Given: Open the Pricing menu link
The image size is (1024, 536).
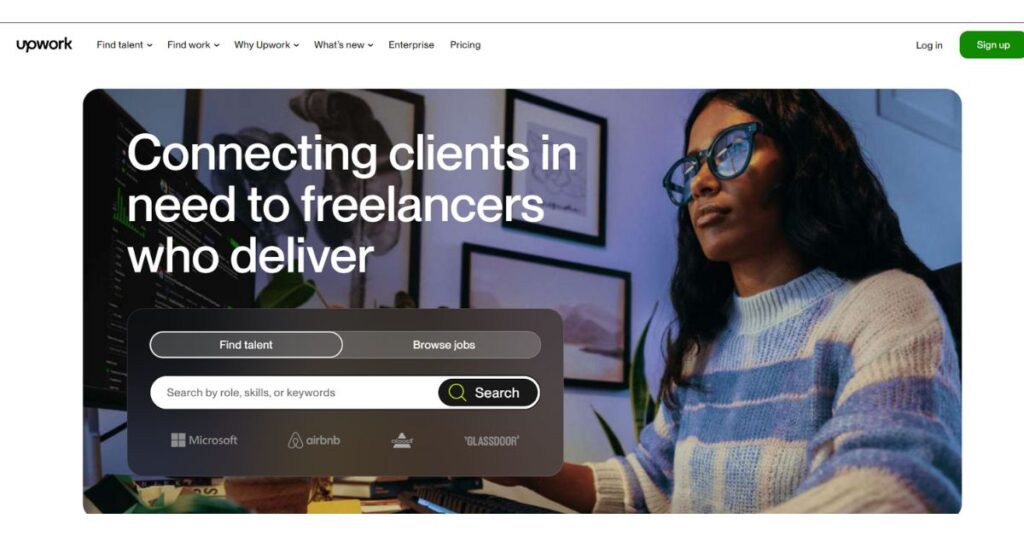Looking at the screenshot, I should click(x=465, y=45).
